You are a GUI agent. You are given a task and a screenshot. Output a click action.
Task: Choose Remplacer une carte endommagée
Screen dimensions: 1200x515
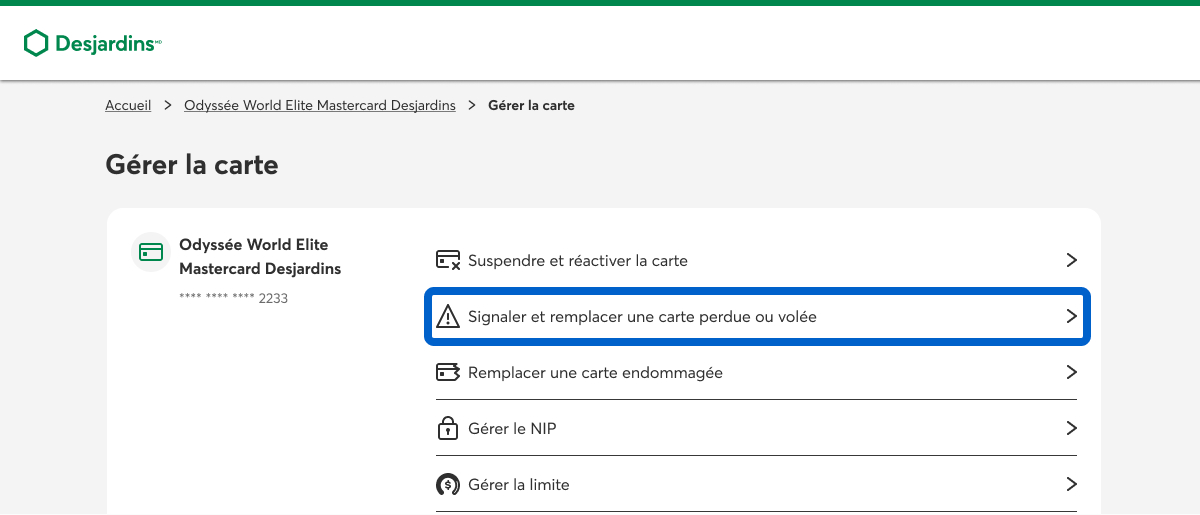pyautogui.click(x=595, y=373)
